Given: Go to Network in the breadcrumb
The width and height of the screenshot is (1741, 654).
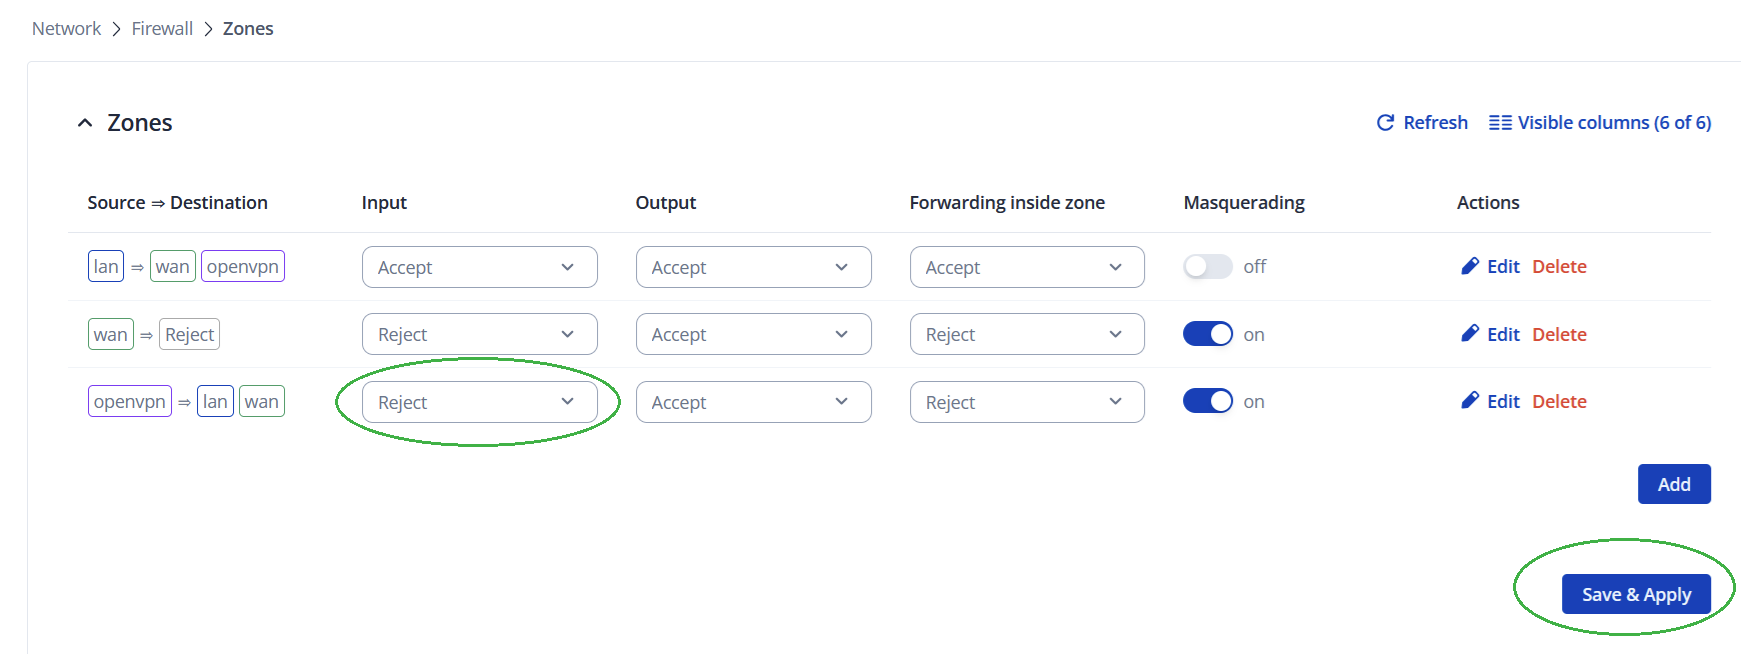Looking at the screenshot, I should click(x=66, y=29).
